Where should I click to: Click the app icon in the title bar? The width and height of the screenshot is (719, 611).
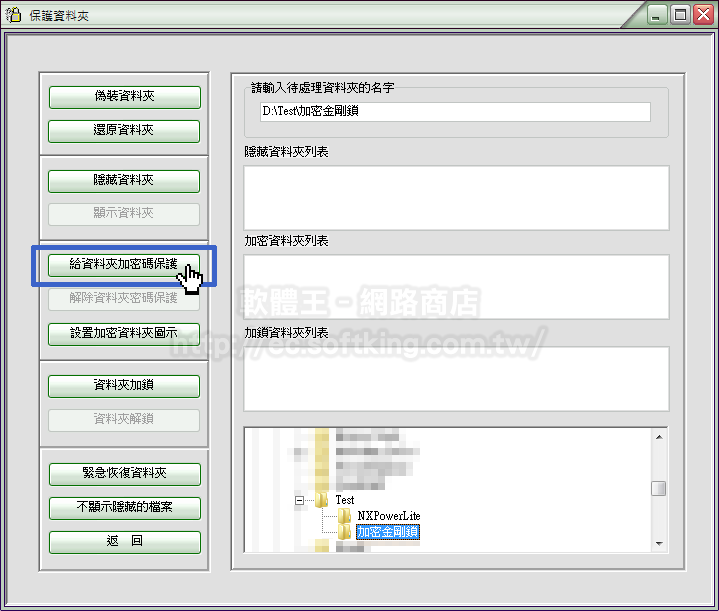[x=13, y=15]
